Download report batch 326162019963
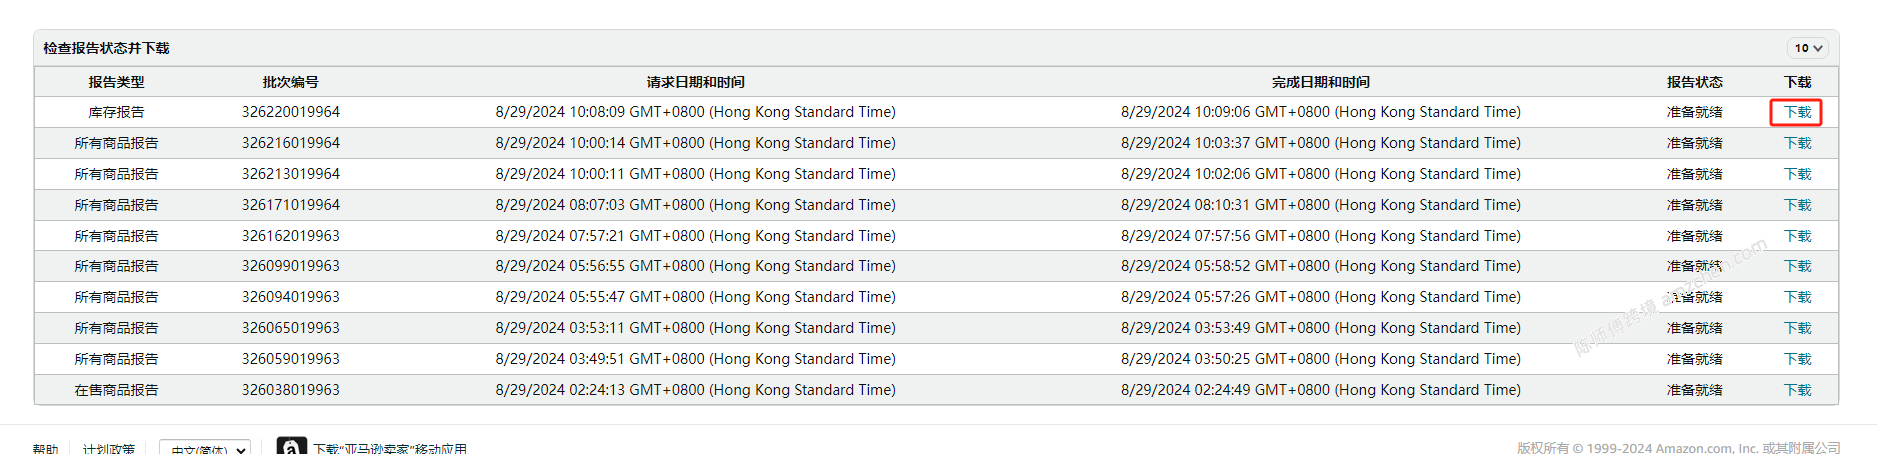Screen dimensions: 1877x454 [1797, 236]
